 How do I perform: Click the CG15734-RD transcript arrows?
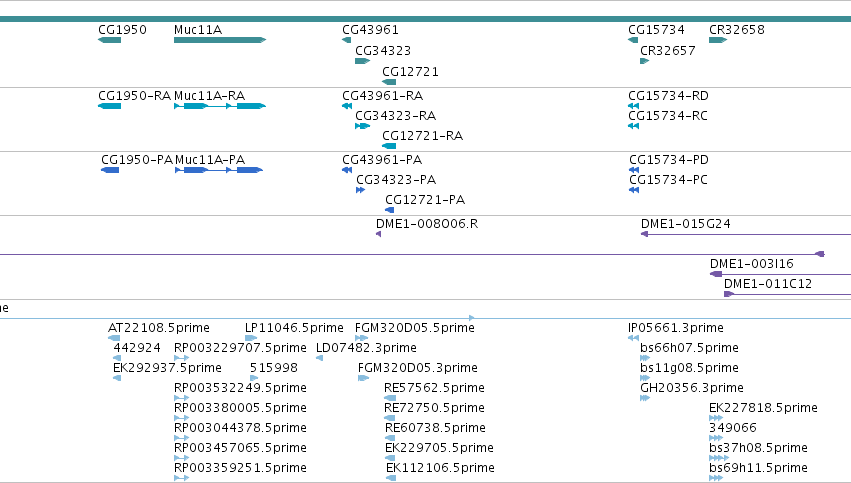[x=633, y=106]
